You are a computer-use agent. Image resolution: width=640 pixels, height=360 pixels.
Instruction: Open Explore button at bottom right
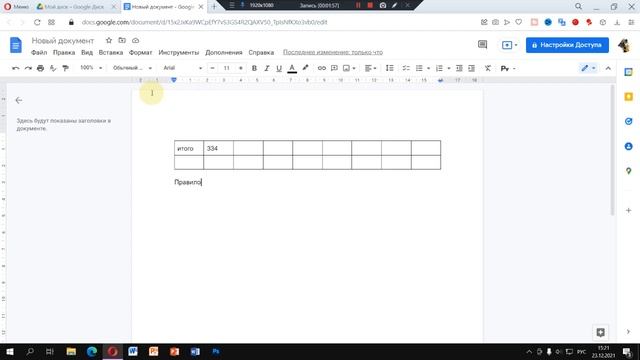click(x=600, y=332)
